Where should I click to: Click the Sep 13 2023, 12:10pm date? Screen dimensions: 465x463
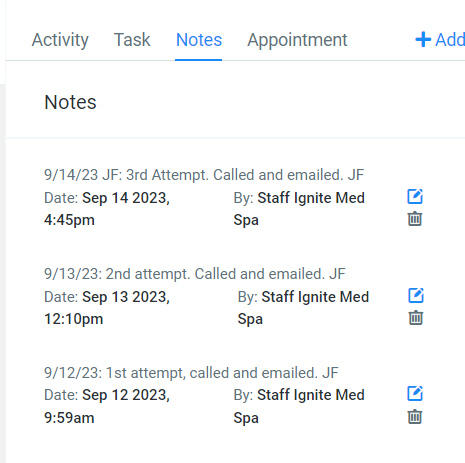pyautogui.click(x=107, y=308)
